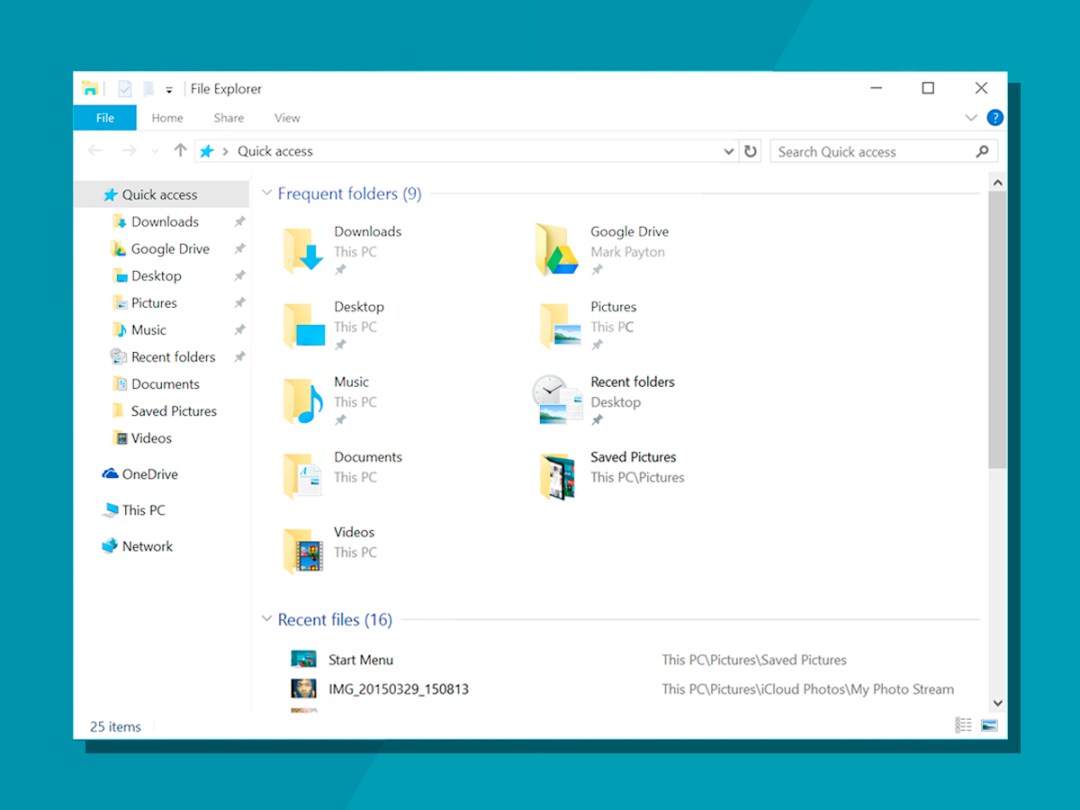
Task: Unpin Desktop using sidebar pin icon
Action: [239, 276]
